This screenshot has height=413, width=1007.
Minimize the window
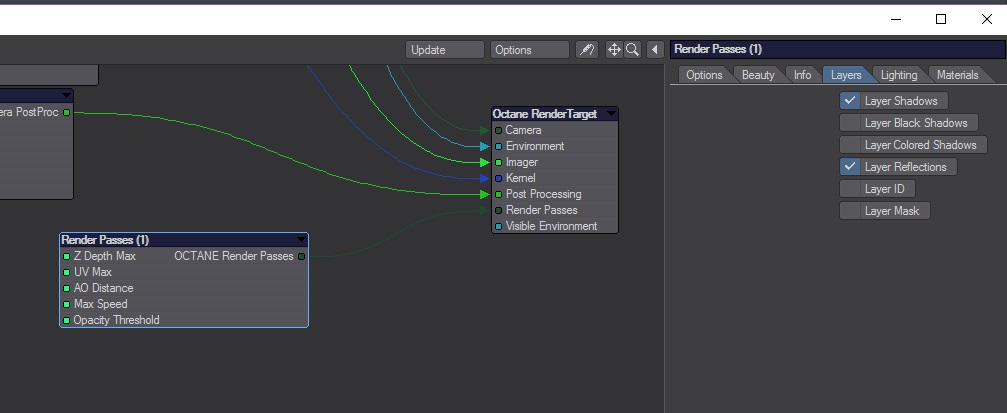tap(896, 19)
